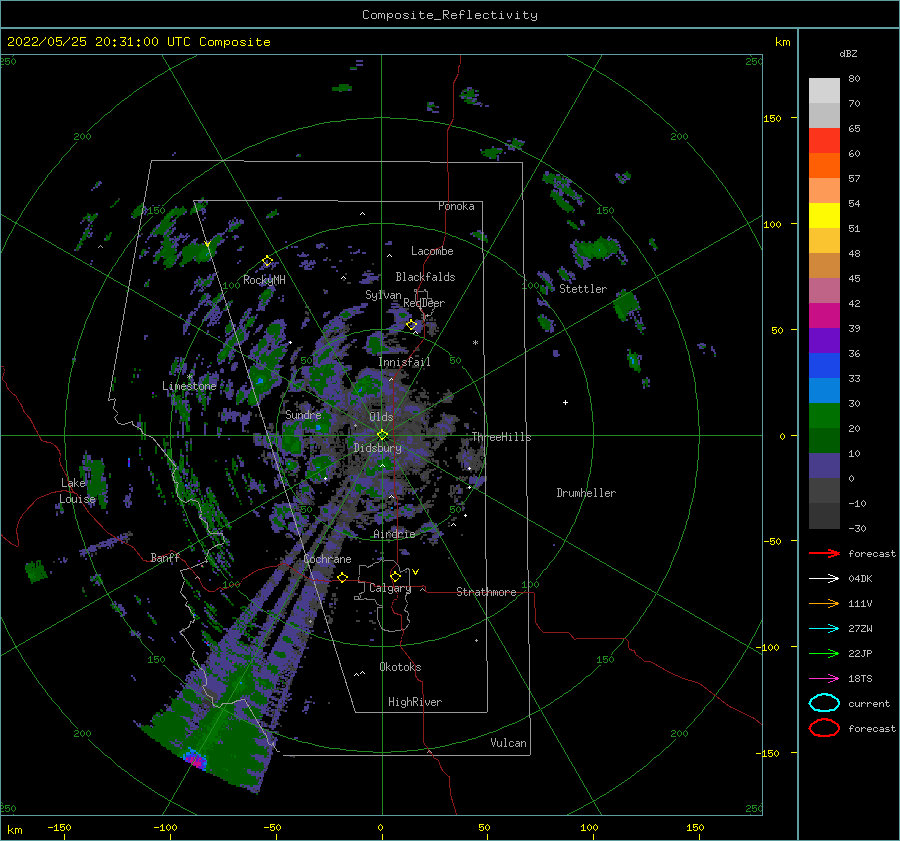The image size is (900, 841).
Task: Click the HighRiver town label
Action: coord(415,702)
